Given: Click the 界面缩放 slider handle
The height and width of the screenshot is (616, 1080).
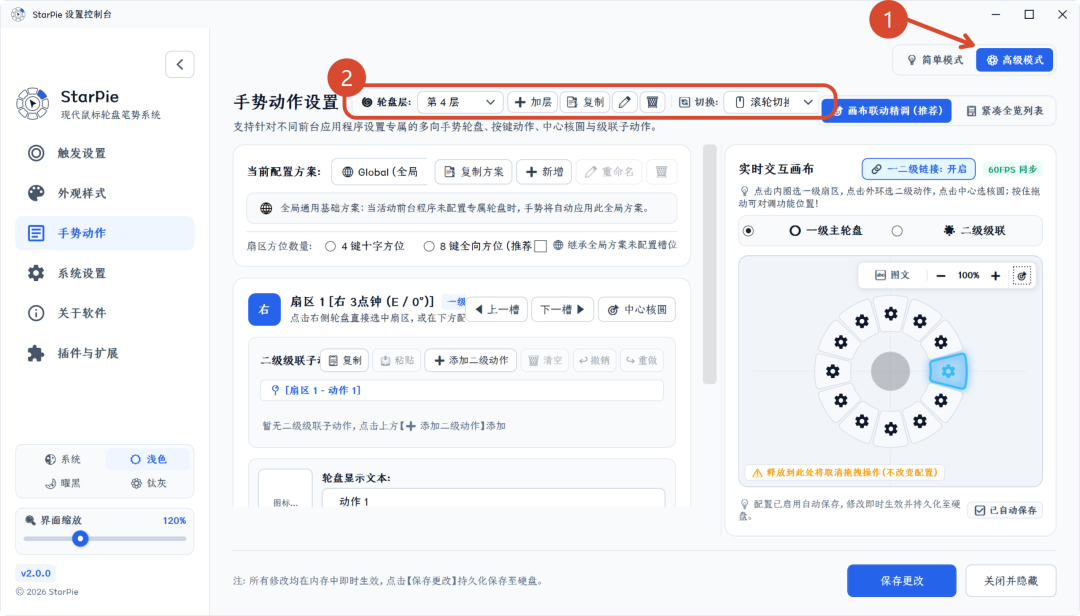Looking at the screenshot, I should pyautogui.click(x=81, y=539).
